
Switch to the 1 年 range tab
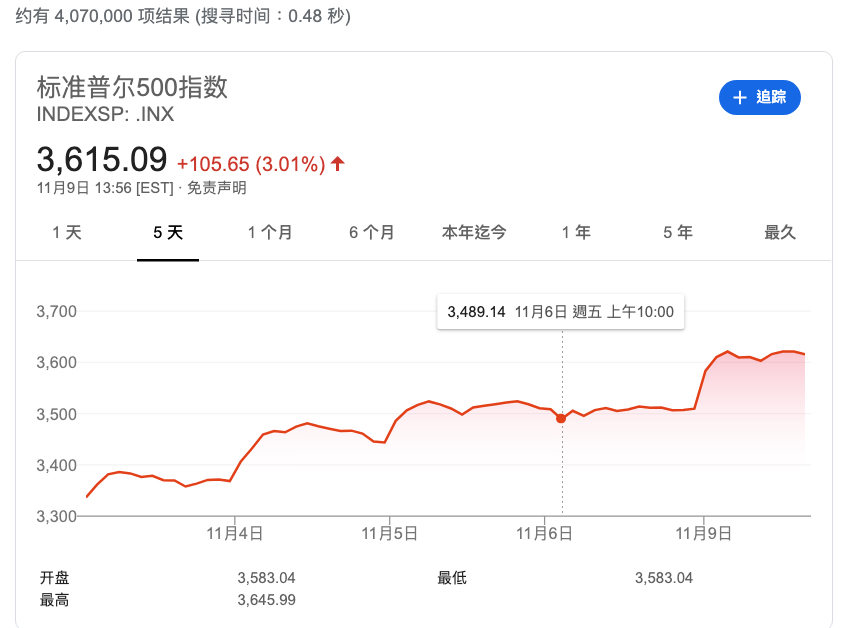click(576, 233)
